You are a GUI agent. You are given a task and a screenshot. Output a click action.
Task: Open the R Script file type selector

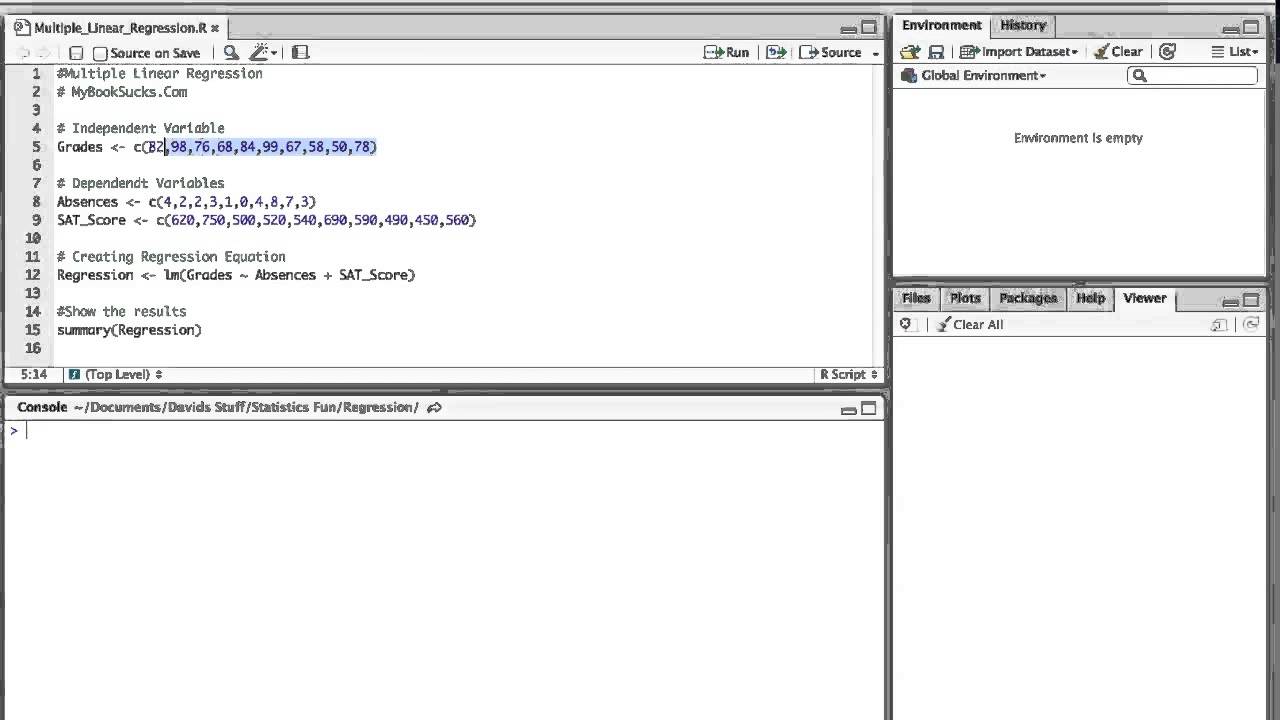point(848,374)
